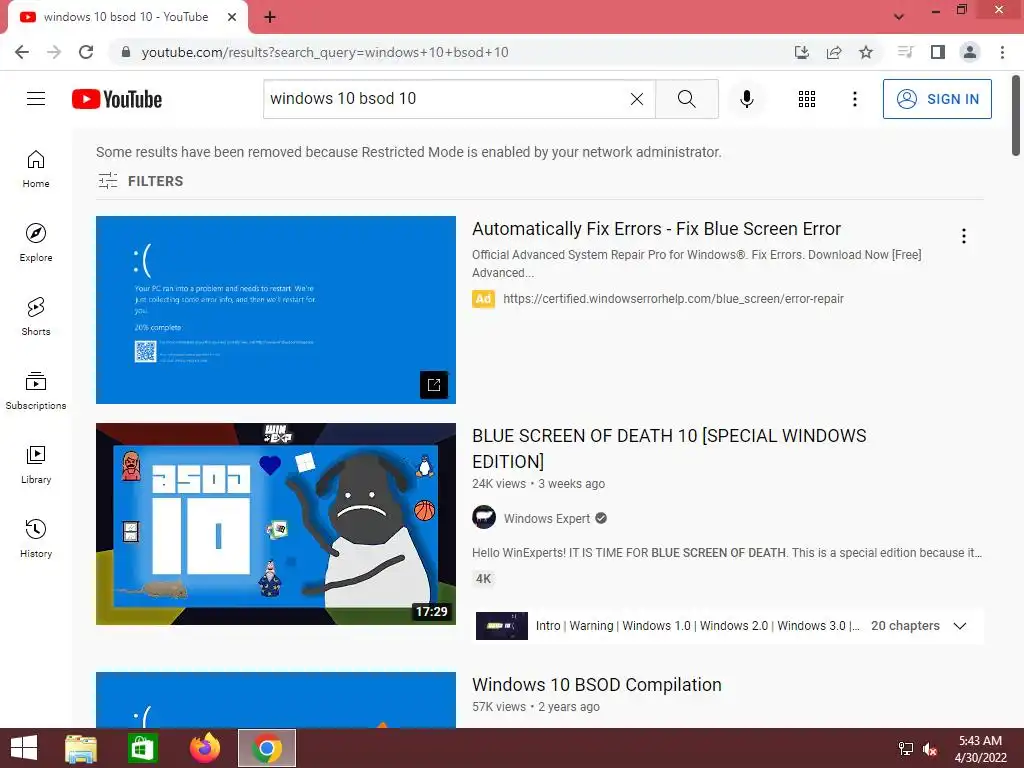Close the windows 10 bsod 10 tab

point(232,17)
